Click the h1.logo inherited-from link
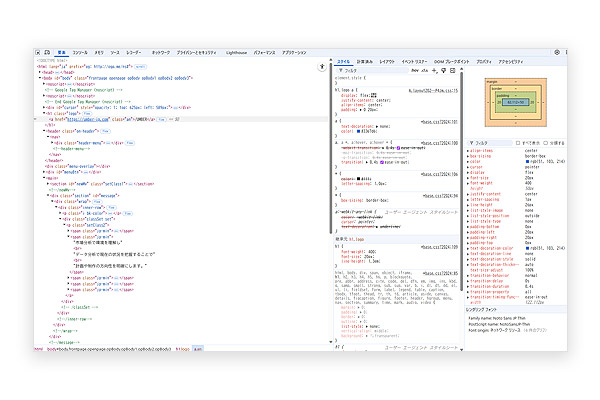This screenshot has height=400, width=600. pos(356,239)
